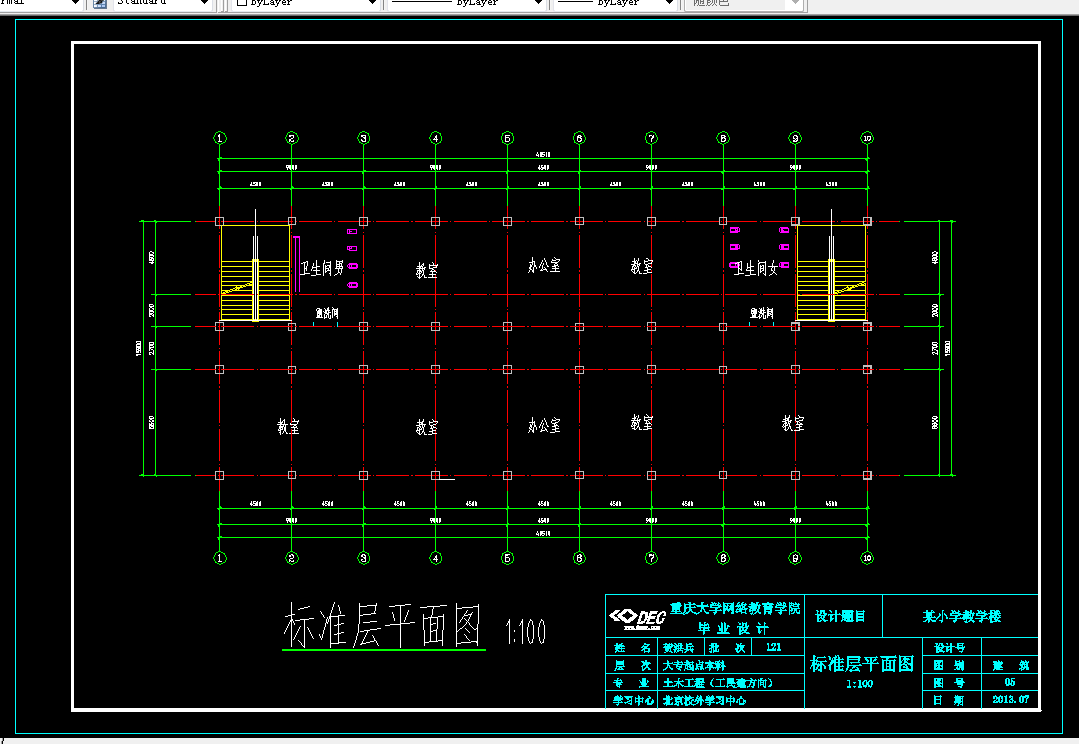Select bottom grid axis bubble 9
This screenshot has height=744, width=1079.
(795, 558)
